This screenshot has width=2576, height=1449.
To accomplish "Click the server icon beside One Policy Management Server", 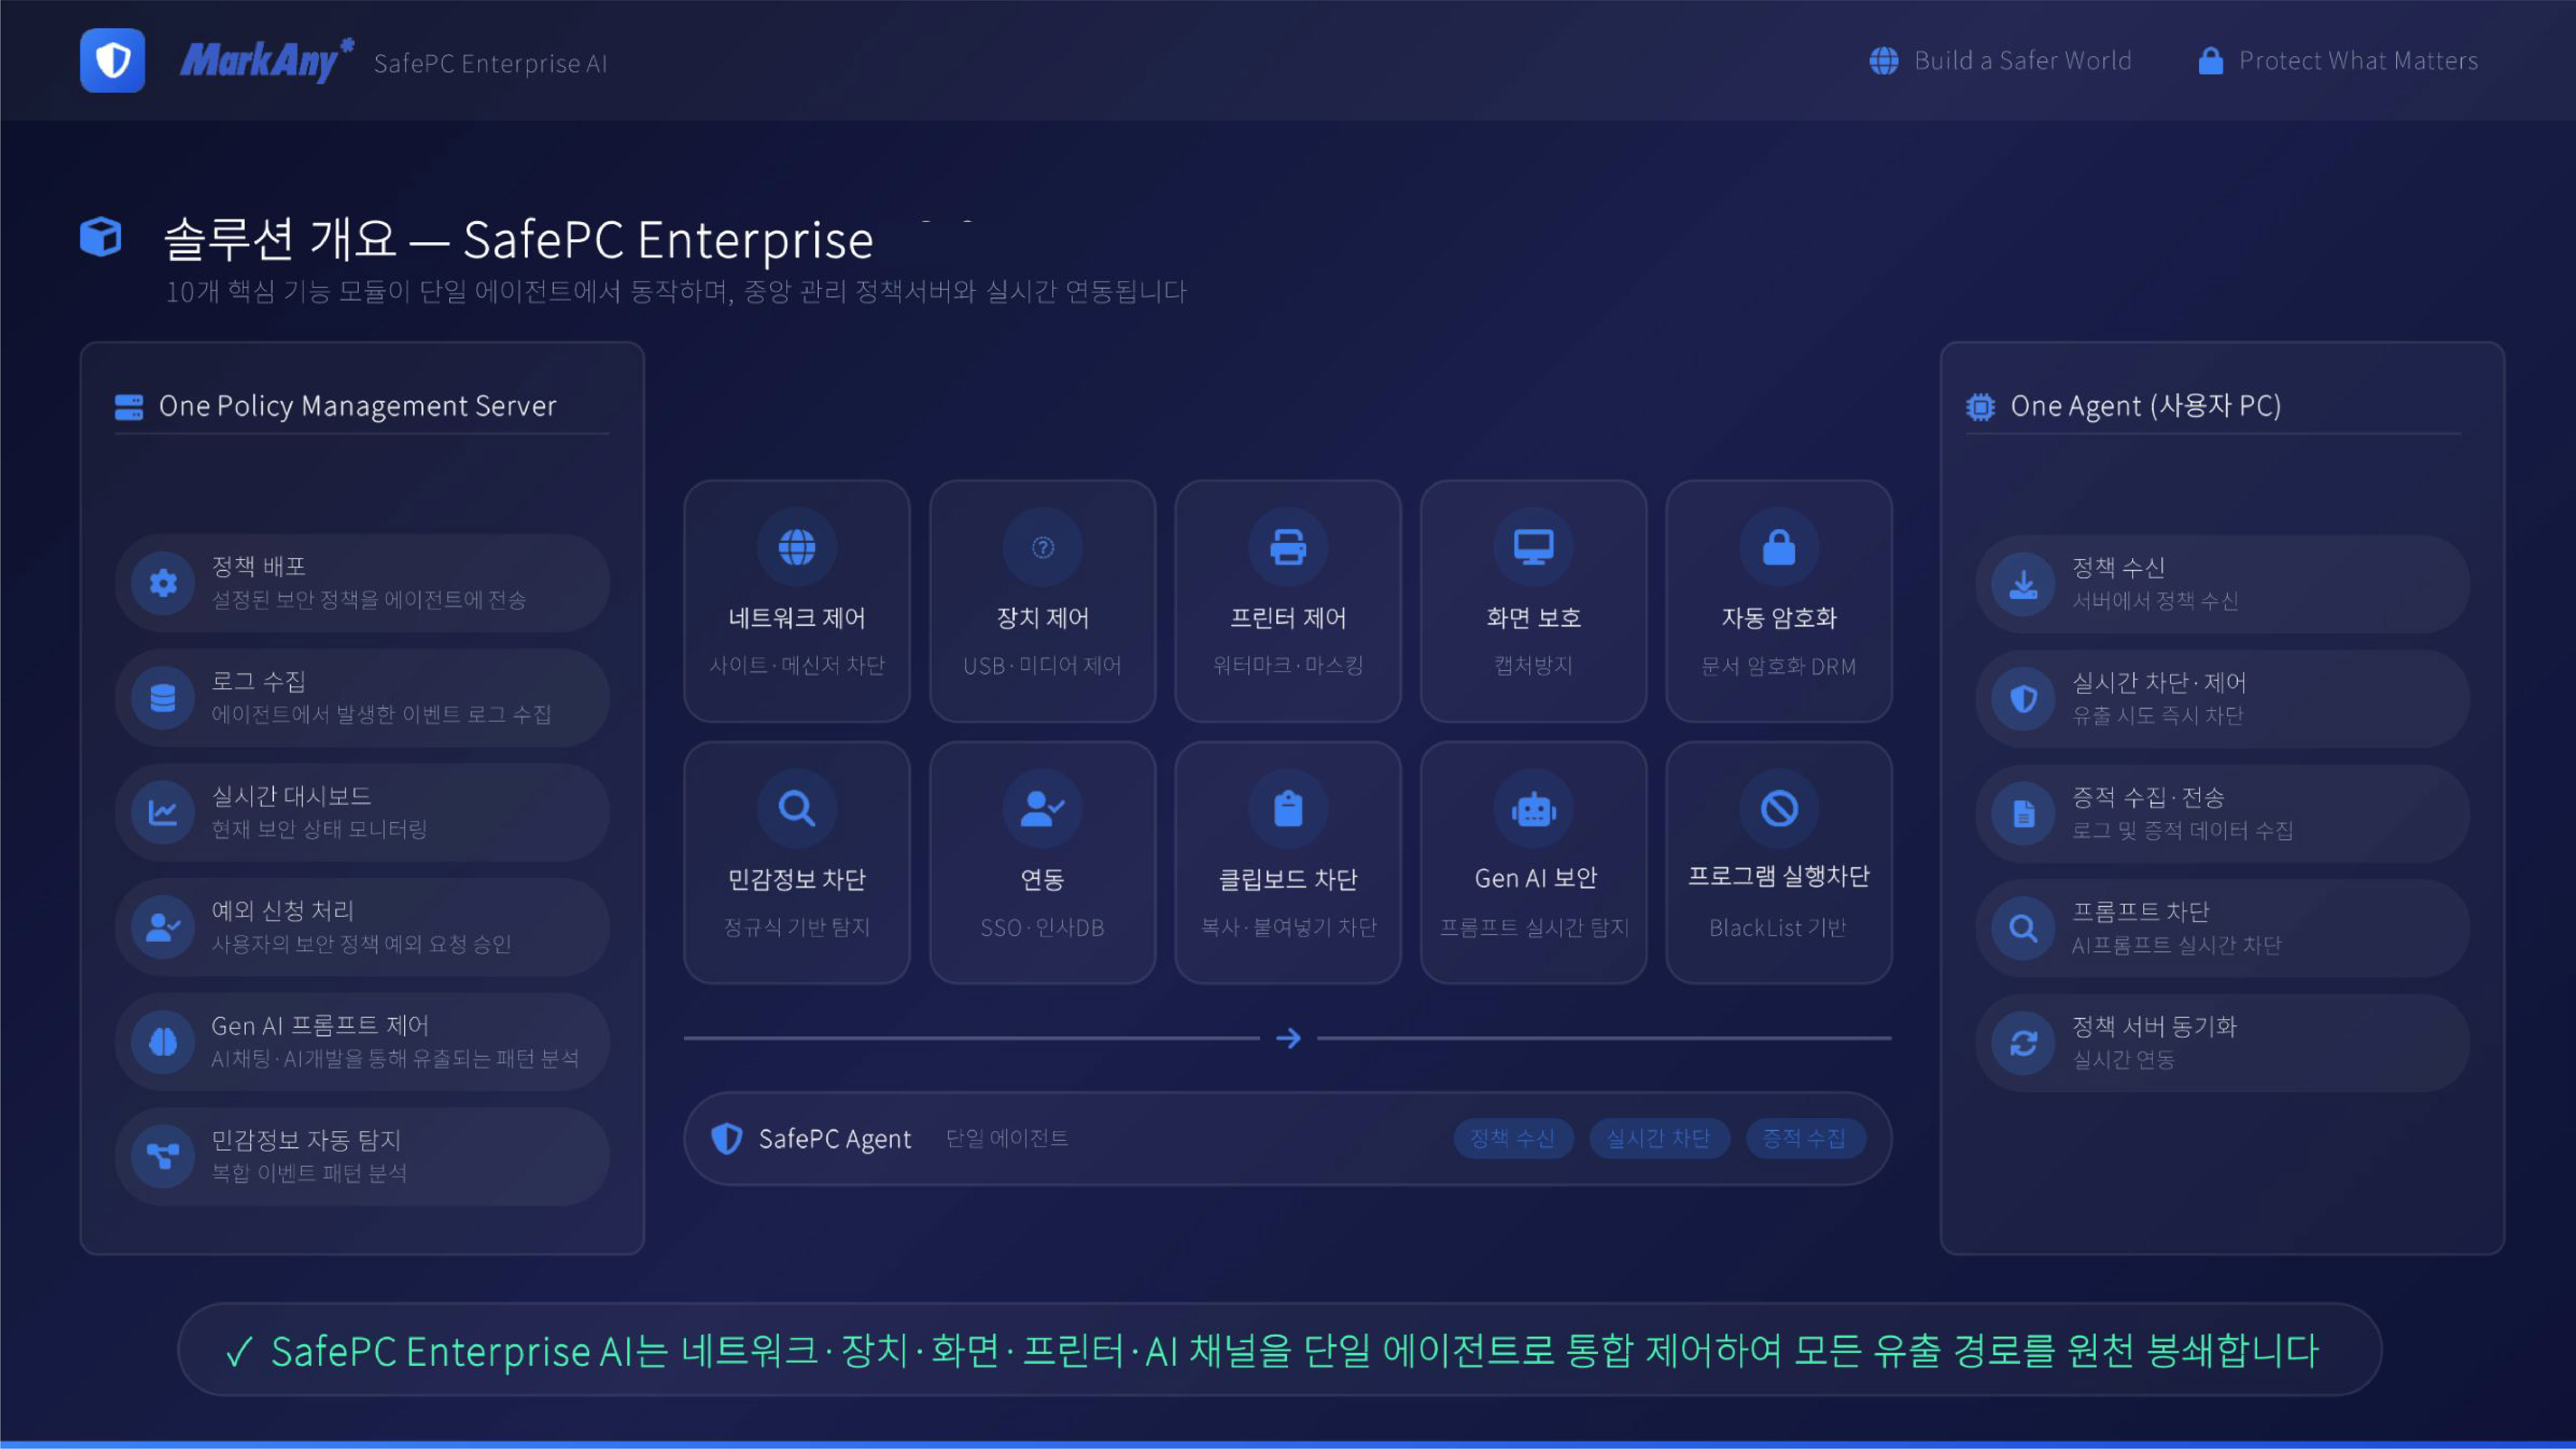I will 129,407.
